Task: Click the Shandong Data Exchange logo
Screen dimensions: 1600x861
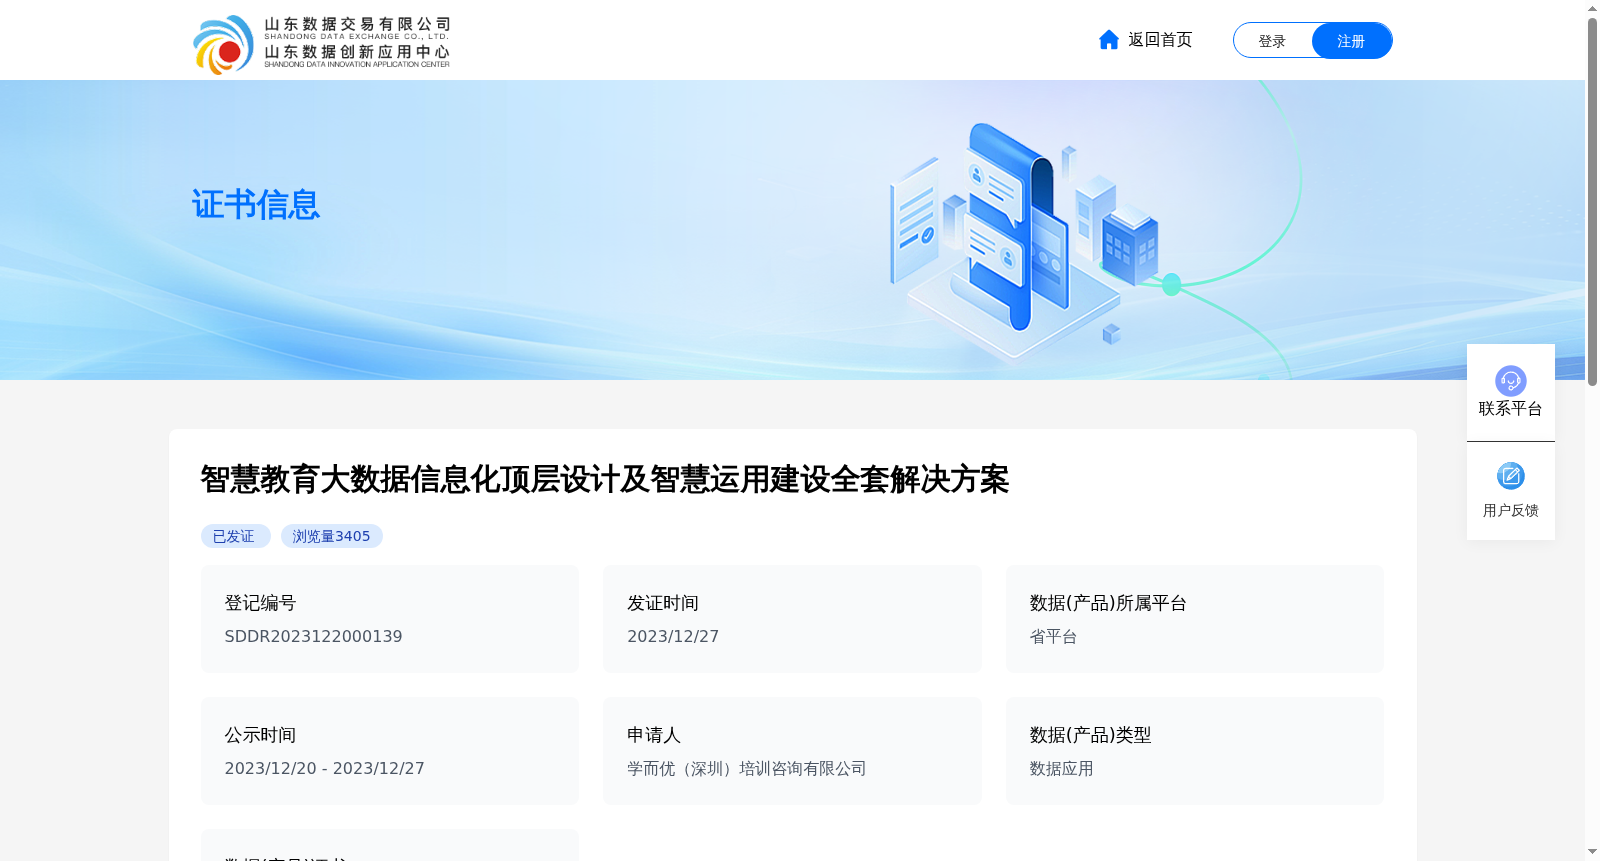Action: pos(321,44)
